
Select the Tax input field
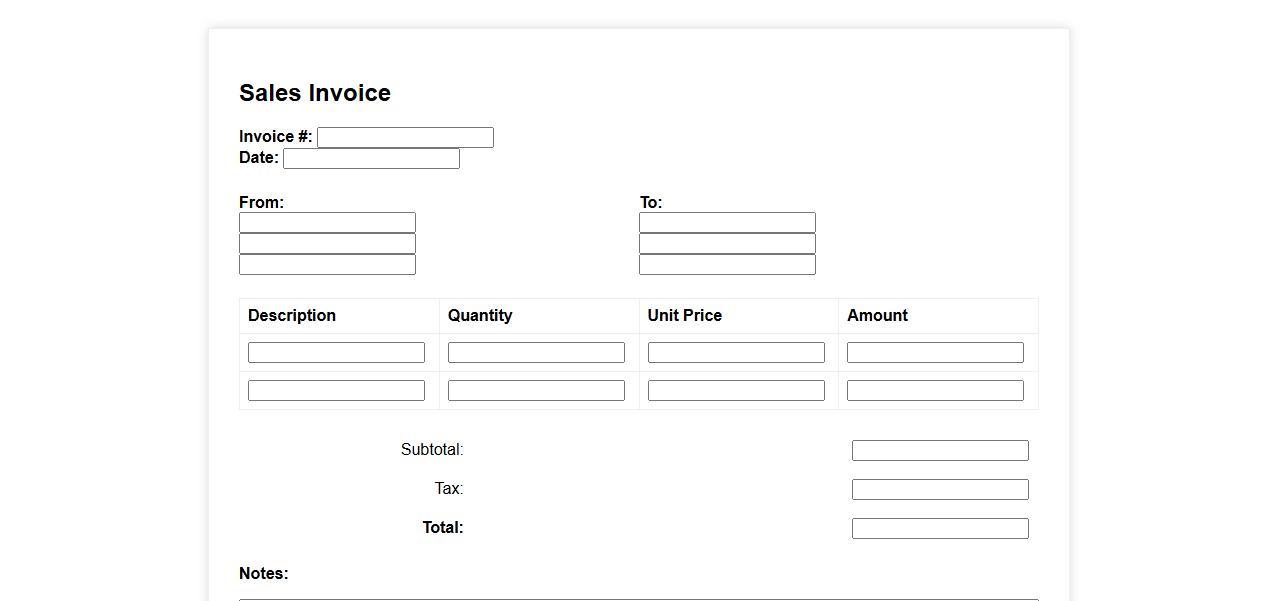click(940, 489)
